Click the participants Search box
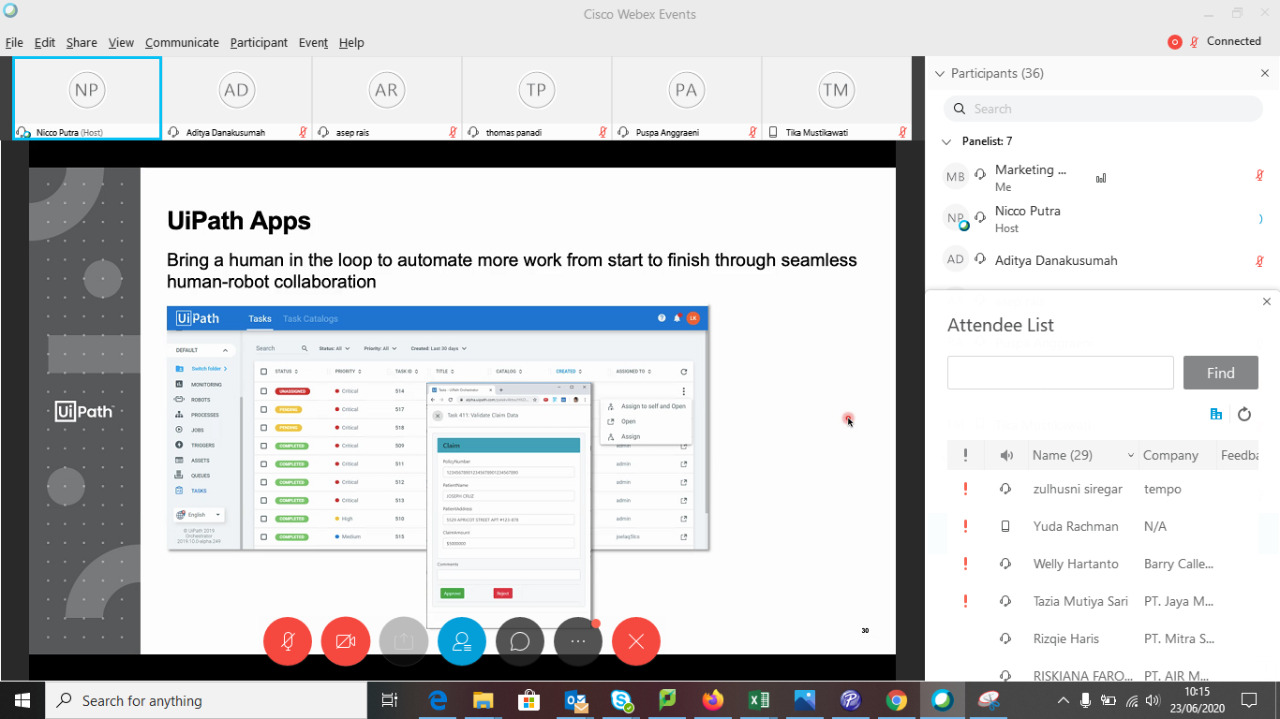 click(x=1102, y=109)
